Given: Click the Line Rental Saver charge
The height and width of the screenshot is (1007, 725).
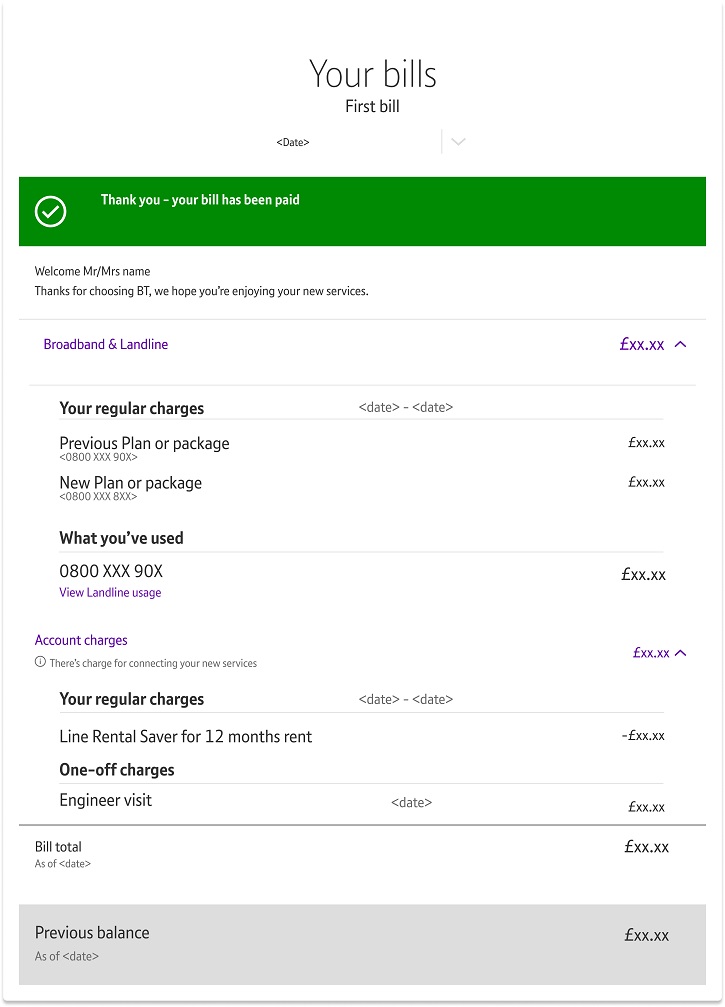Looking at the screenshot, I should coord(185,736).
